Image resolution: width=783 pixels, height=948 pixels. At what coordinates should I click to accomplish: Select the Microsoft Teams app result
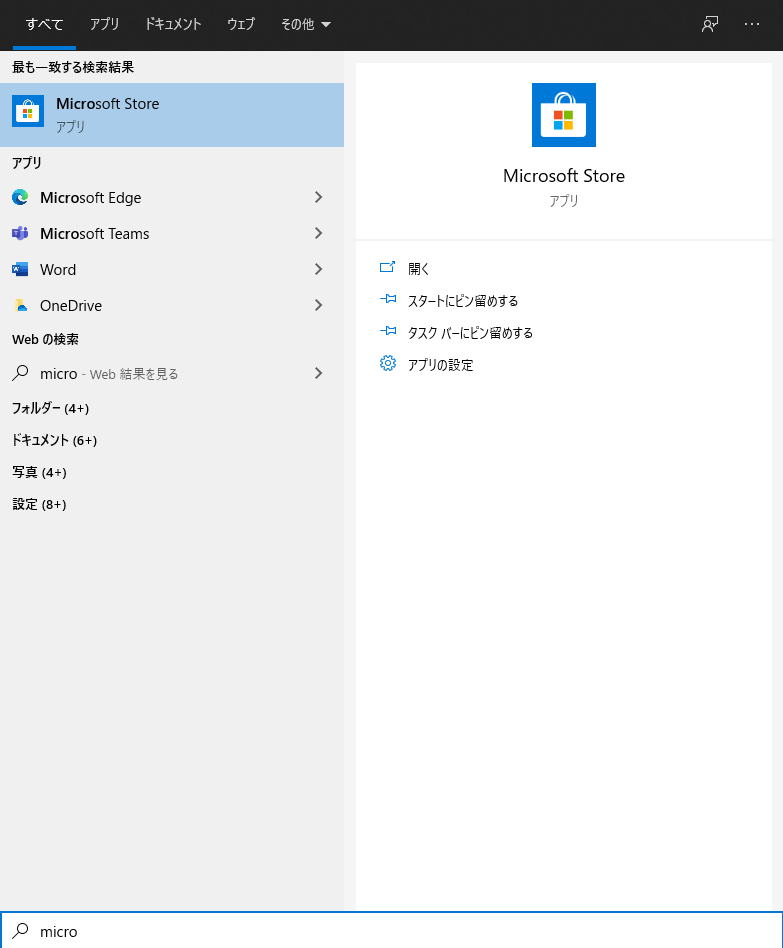click(172, 233)
